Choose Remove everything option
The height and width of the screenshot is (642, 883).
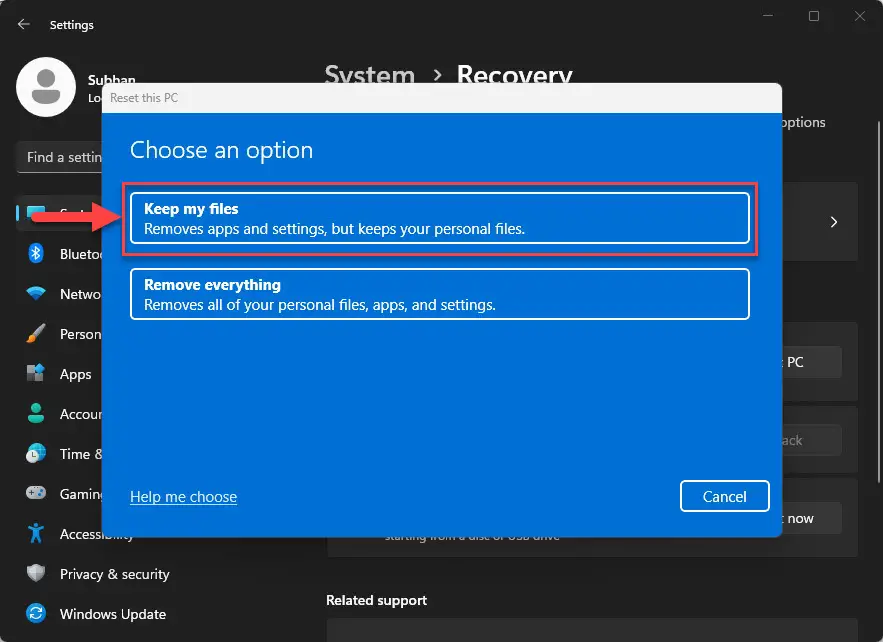[439, 294]
